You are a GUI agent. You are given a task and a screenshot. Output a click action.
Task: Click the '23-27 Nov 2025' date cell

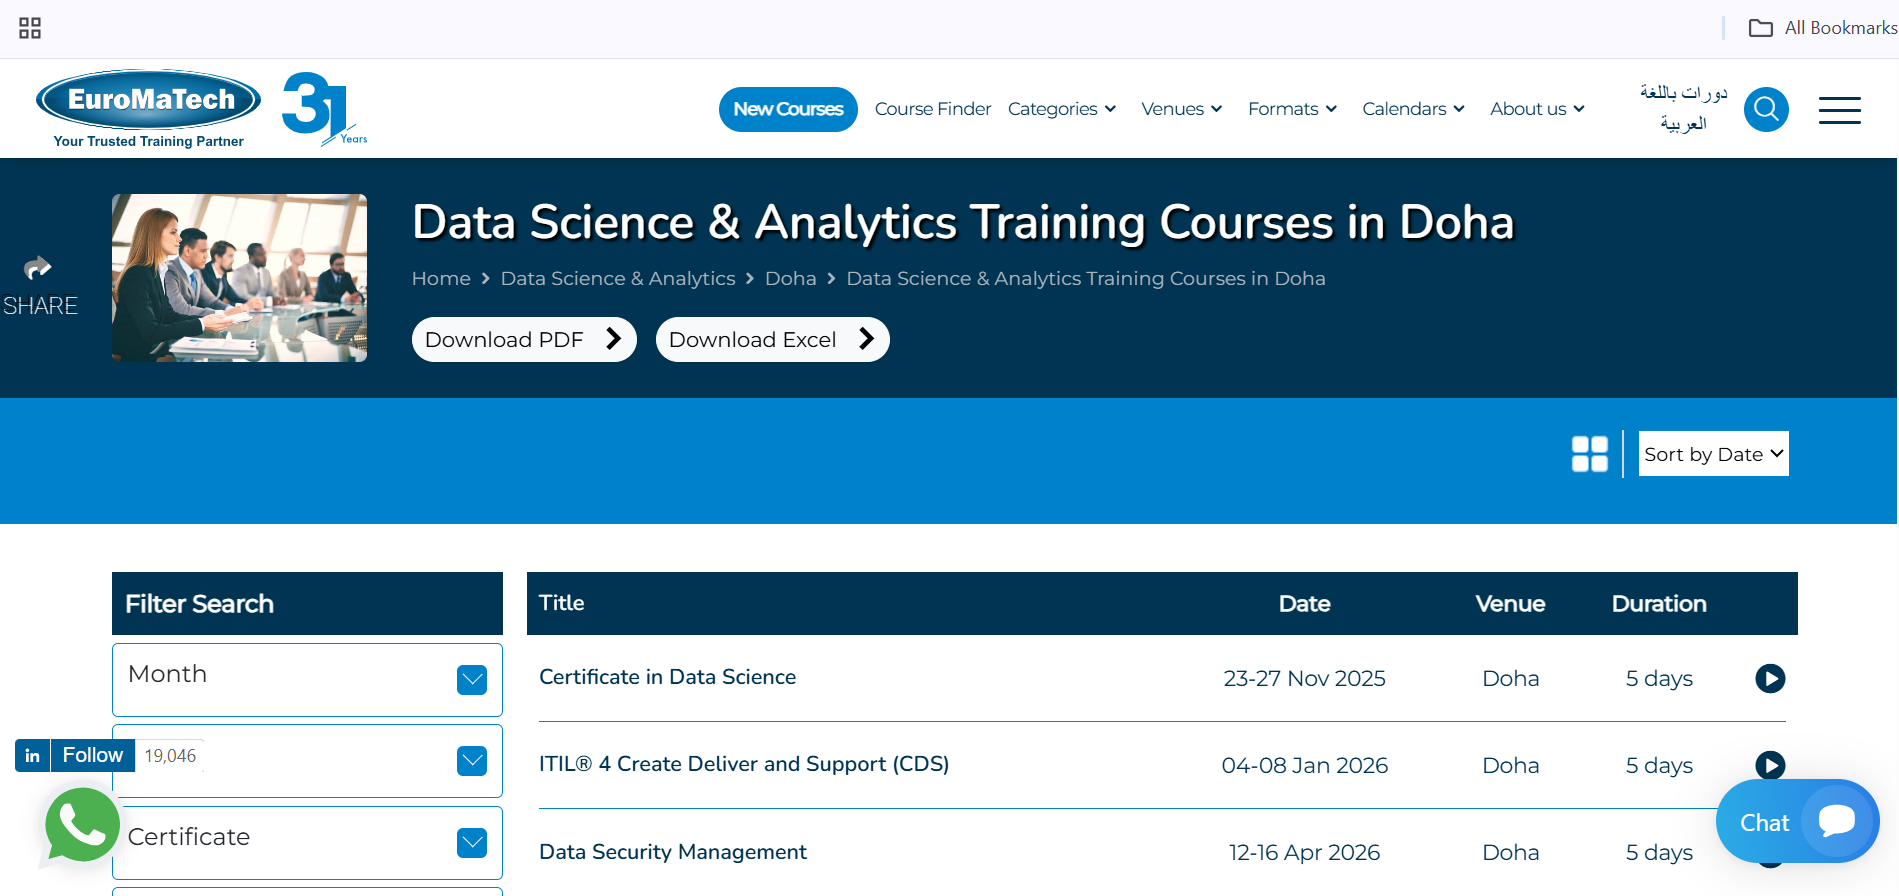[1304, 679]
